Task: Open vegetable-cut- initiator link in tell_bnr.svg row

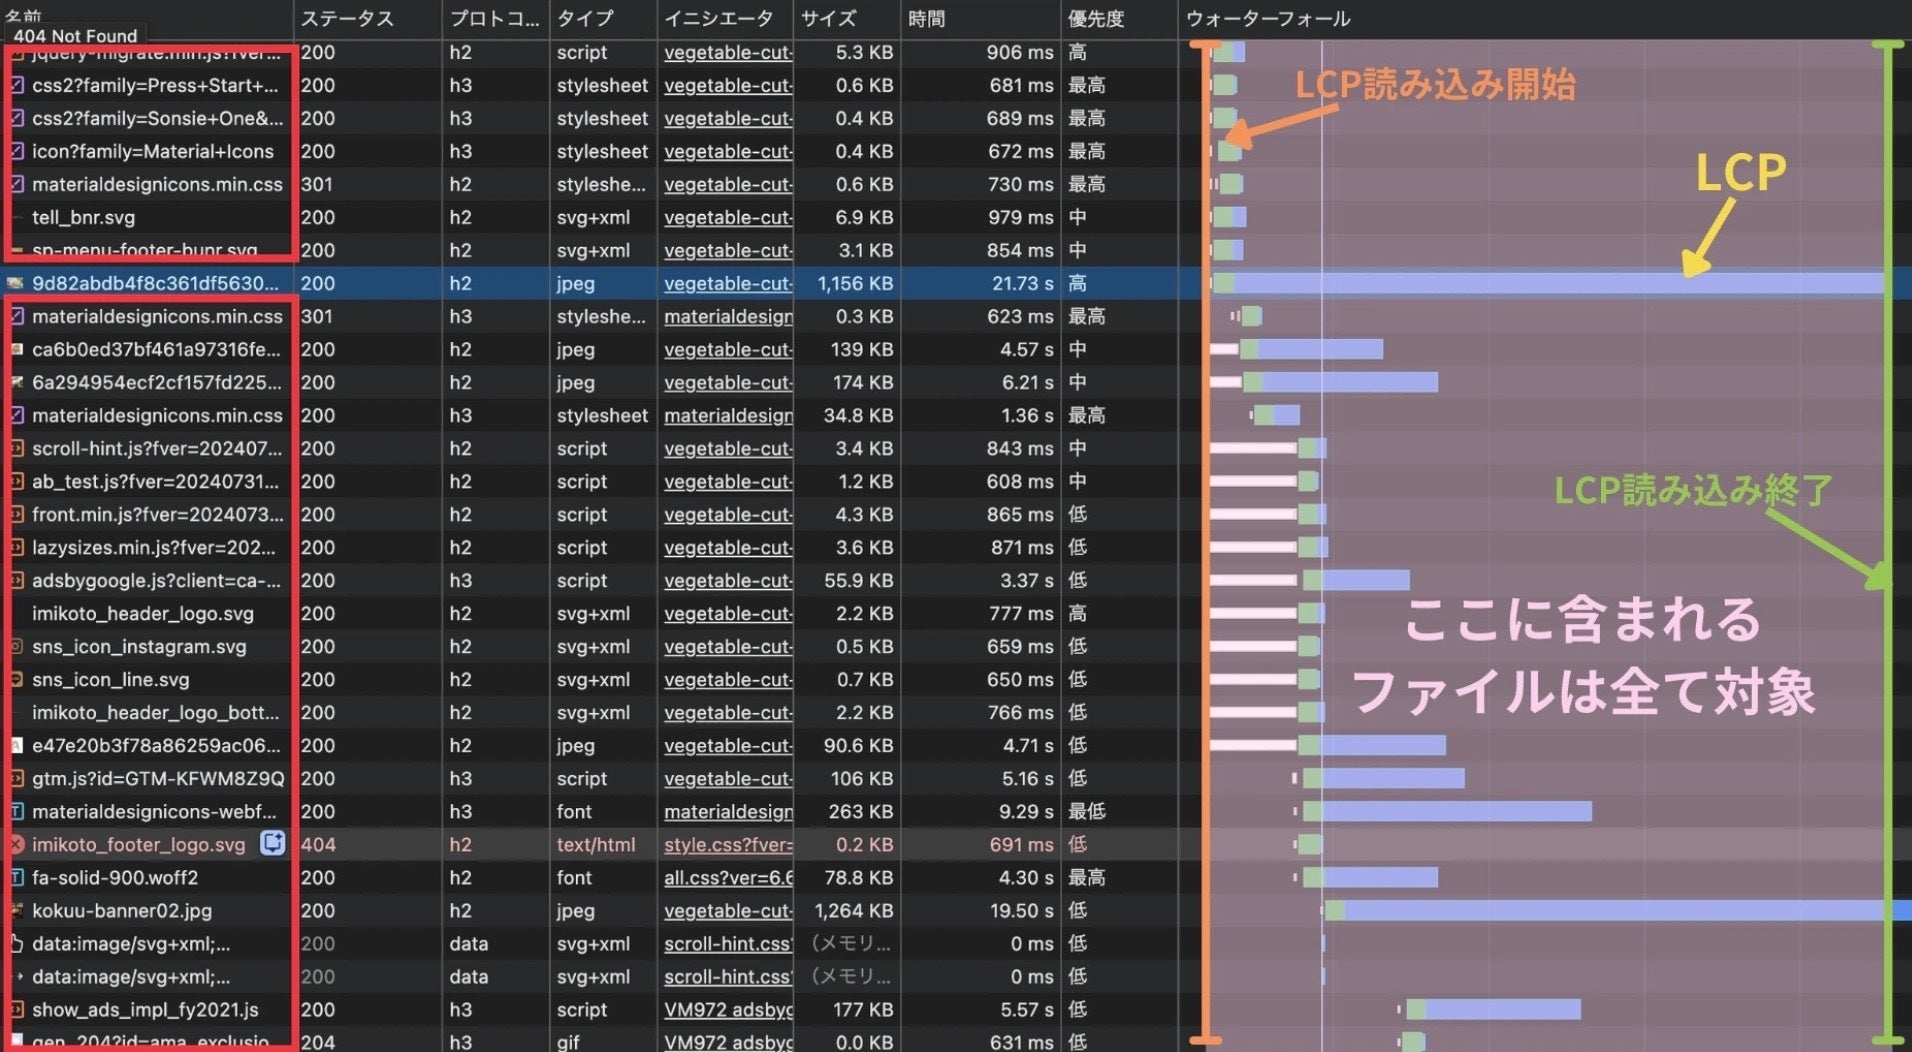Action: point(728,218)
